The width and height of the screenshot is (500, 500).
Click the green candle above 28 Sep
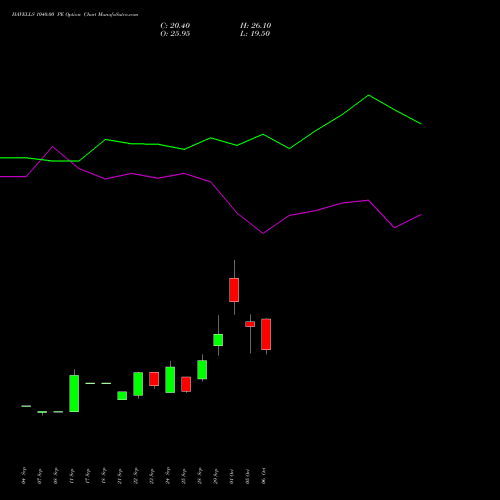(x=202, y=369)
